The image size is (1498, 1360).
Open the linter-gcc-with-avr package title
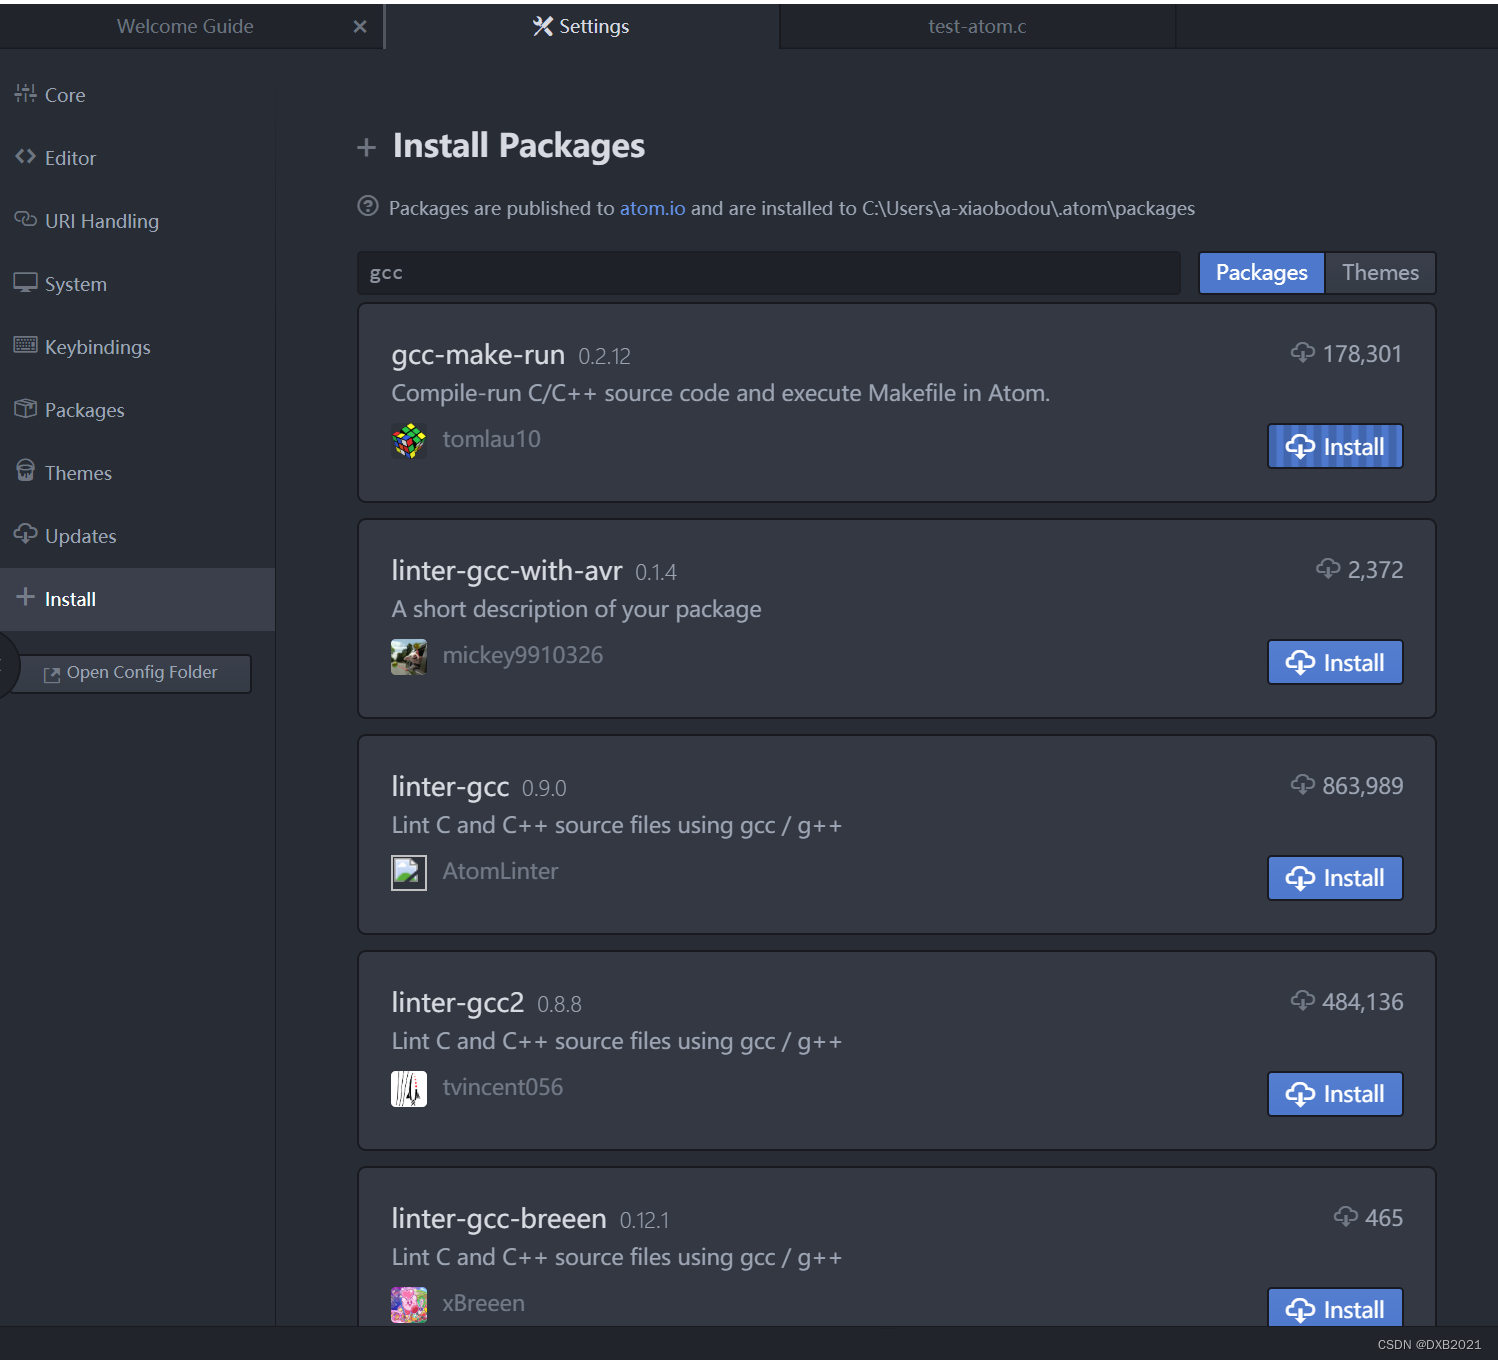pyautogui.click(x=507, y=571)
